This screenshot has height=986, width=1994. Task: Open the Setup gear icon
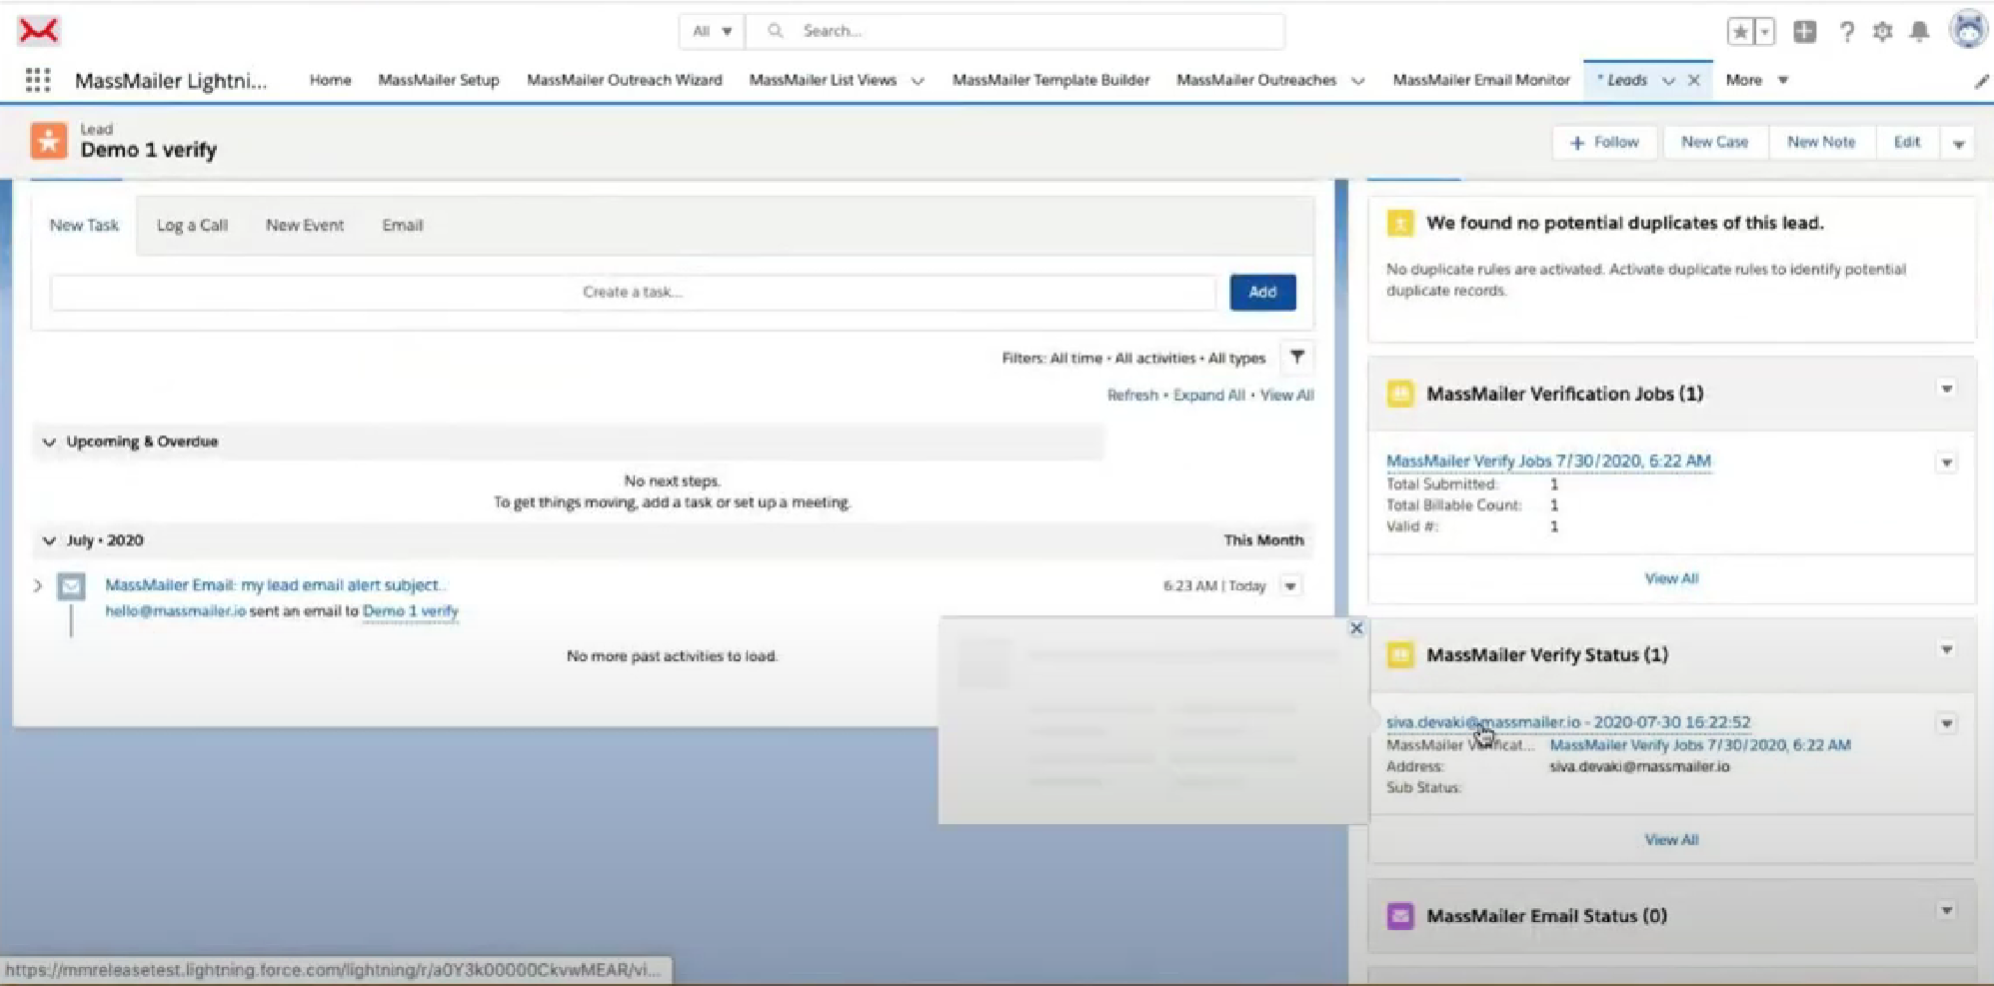[1883, 31]
